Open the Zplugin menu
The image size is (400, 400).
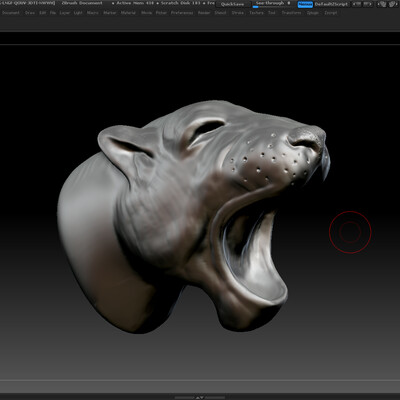tap(312, 13)
